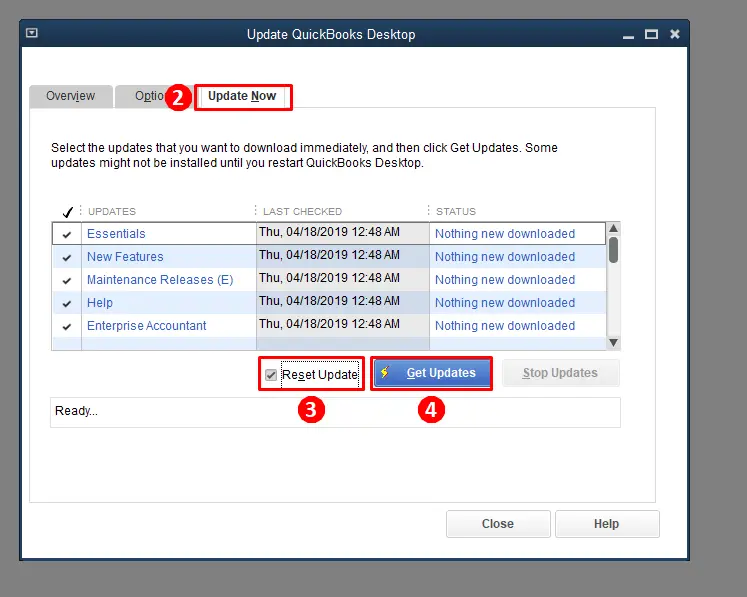Minimize the Update QuickBooks Desktop window
The width and height of the screenshot is (747, 597).
pos(628,35)
